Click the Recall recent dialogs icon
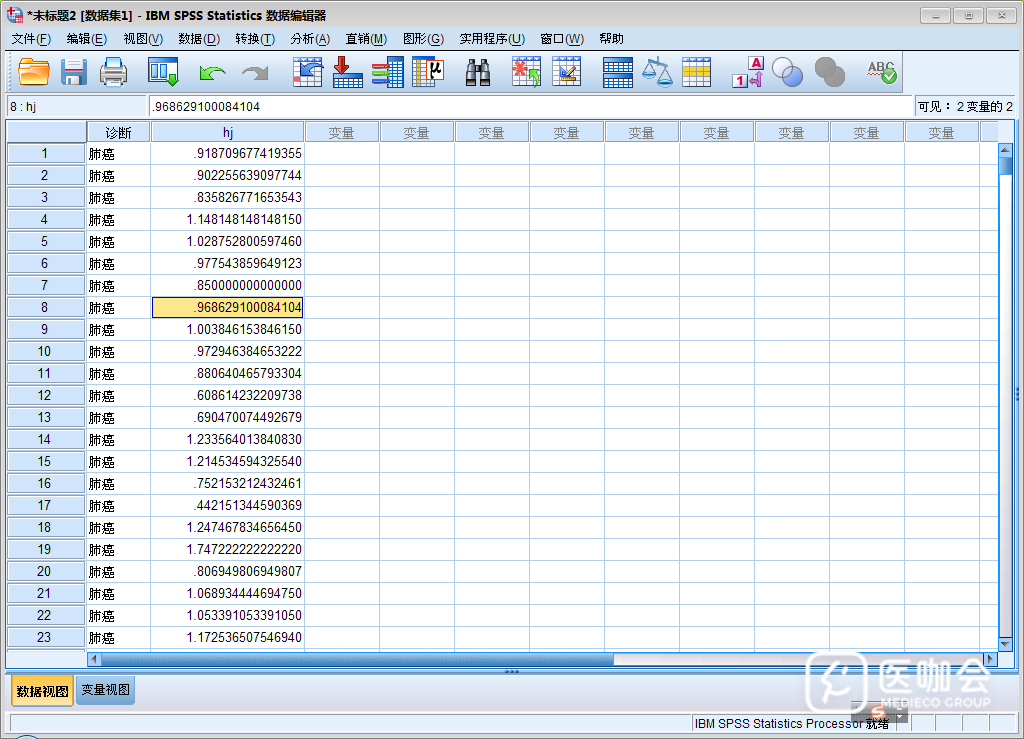Viewport: 1024px width, 739px height. pyautogui.click(x=162, y=72)
